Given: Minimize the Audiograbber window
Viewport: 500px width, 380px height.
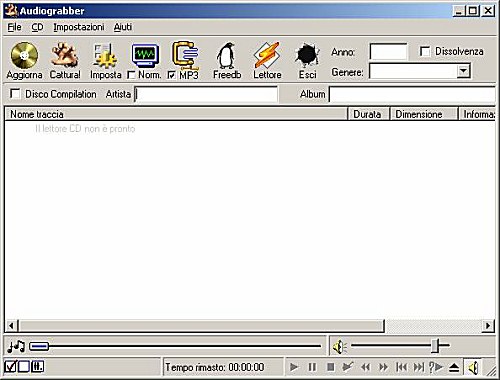Looking at the screenshot, I should pos(459,11).
